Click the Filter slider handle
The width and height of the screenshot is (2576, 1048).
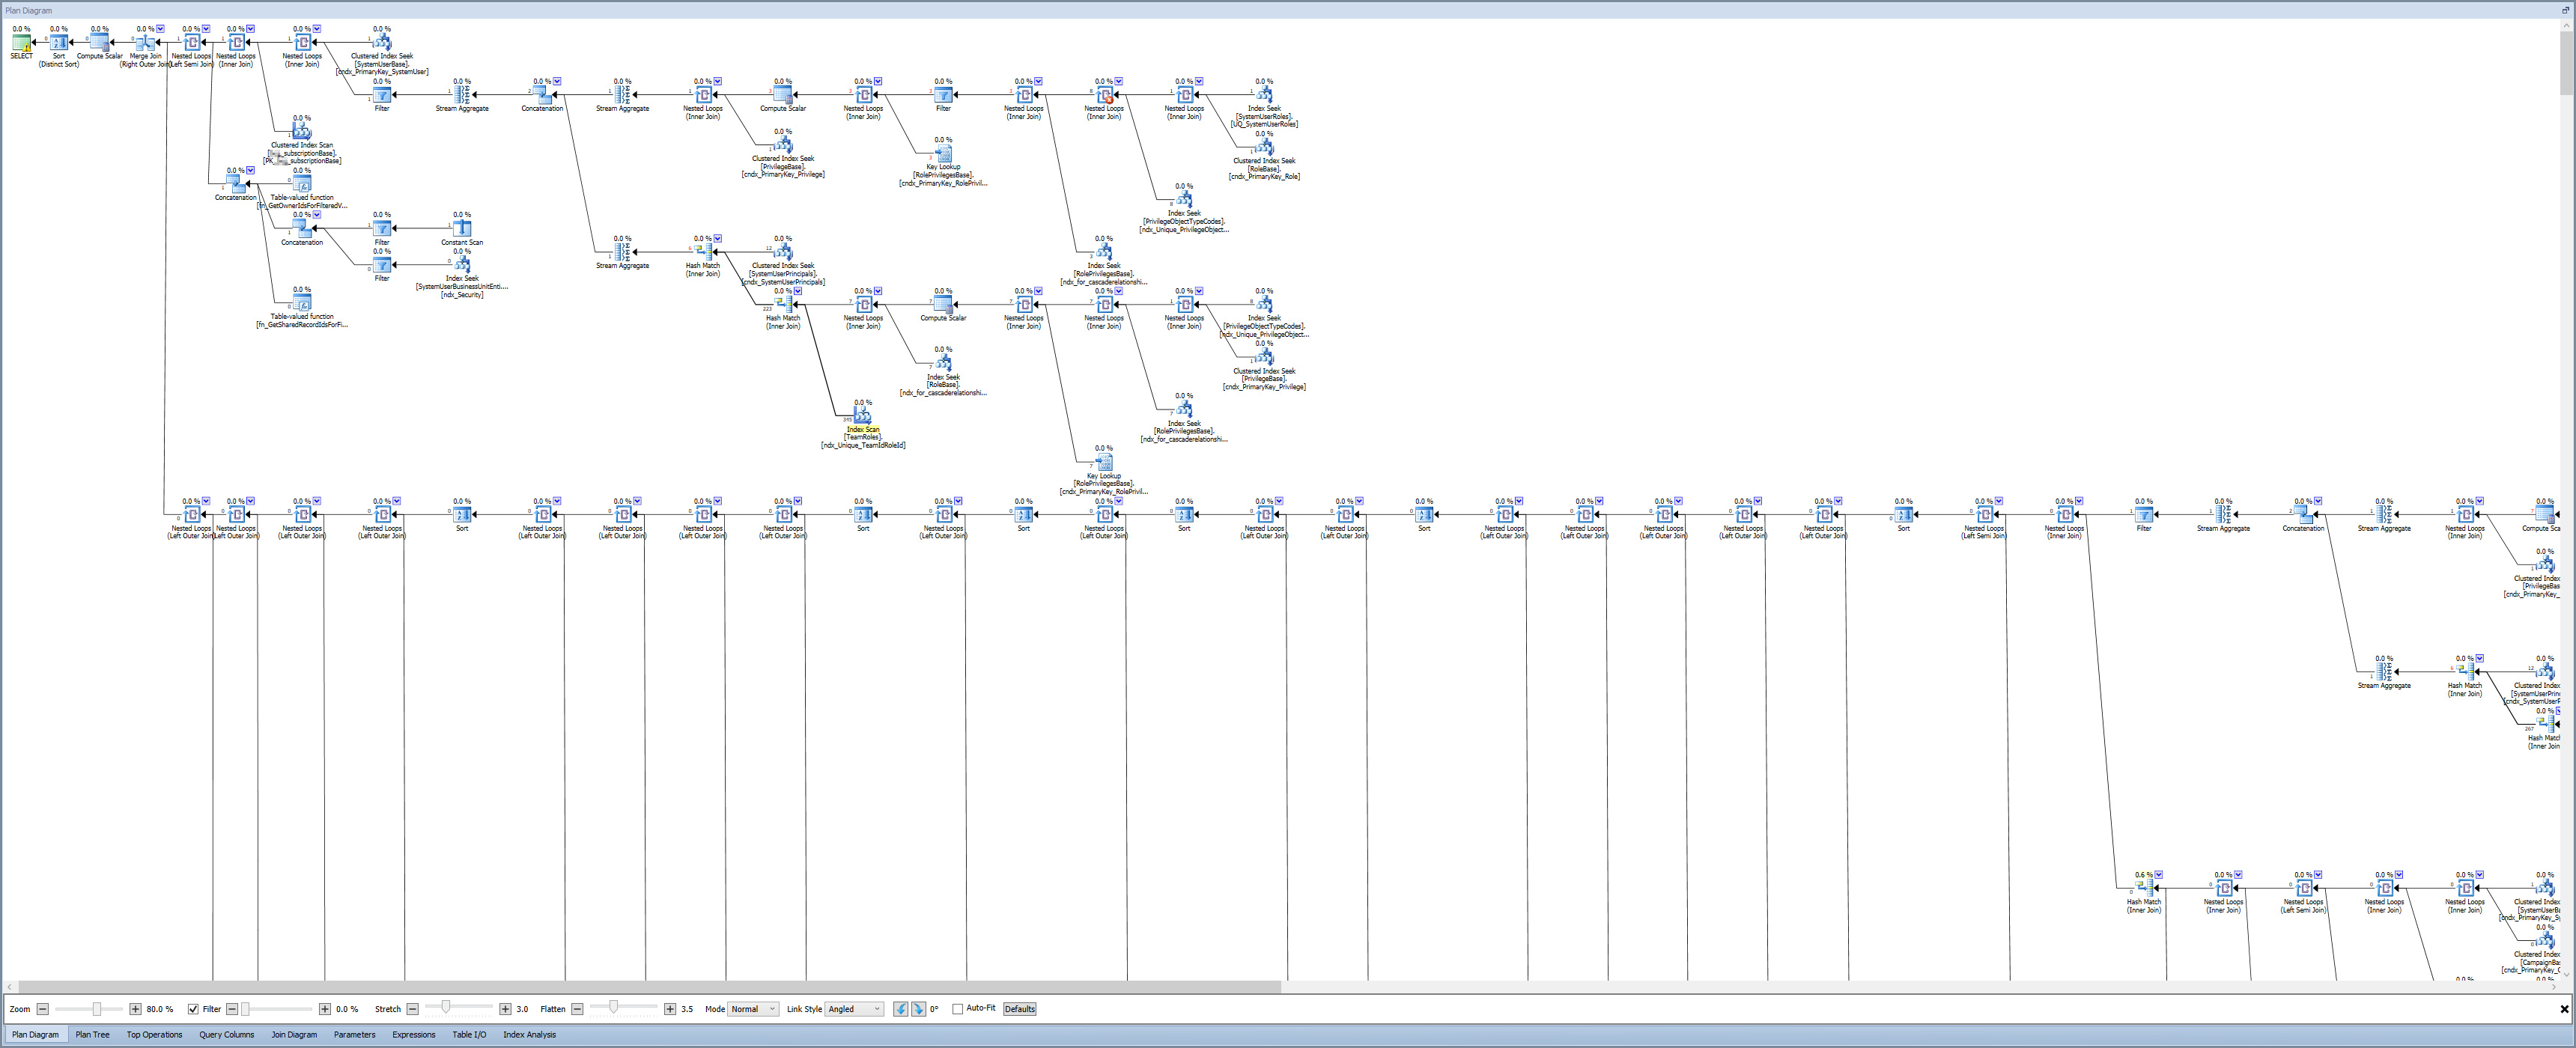coord(245,1009)
